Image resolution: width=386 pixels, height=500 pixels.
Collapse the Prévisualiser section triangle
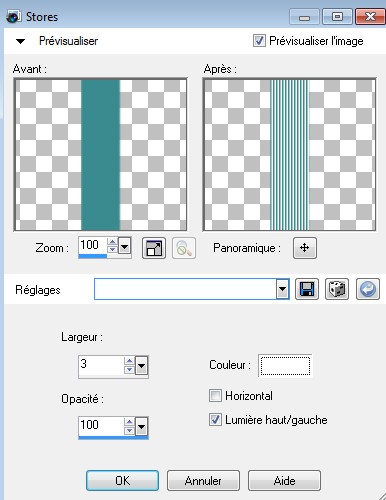click(x=20, y=41)
